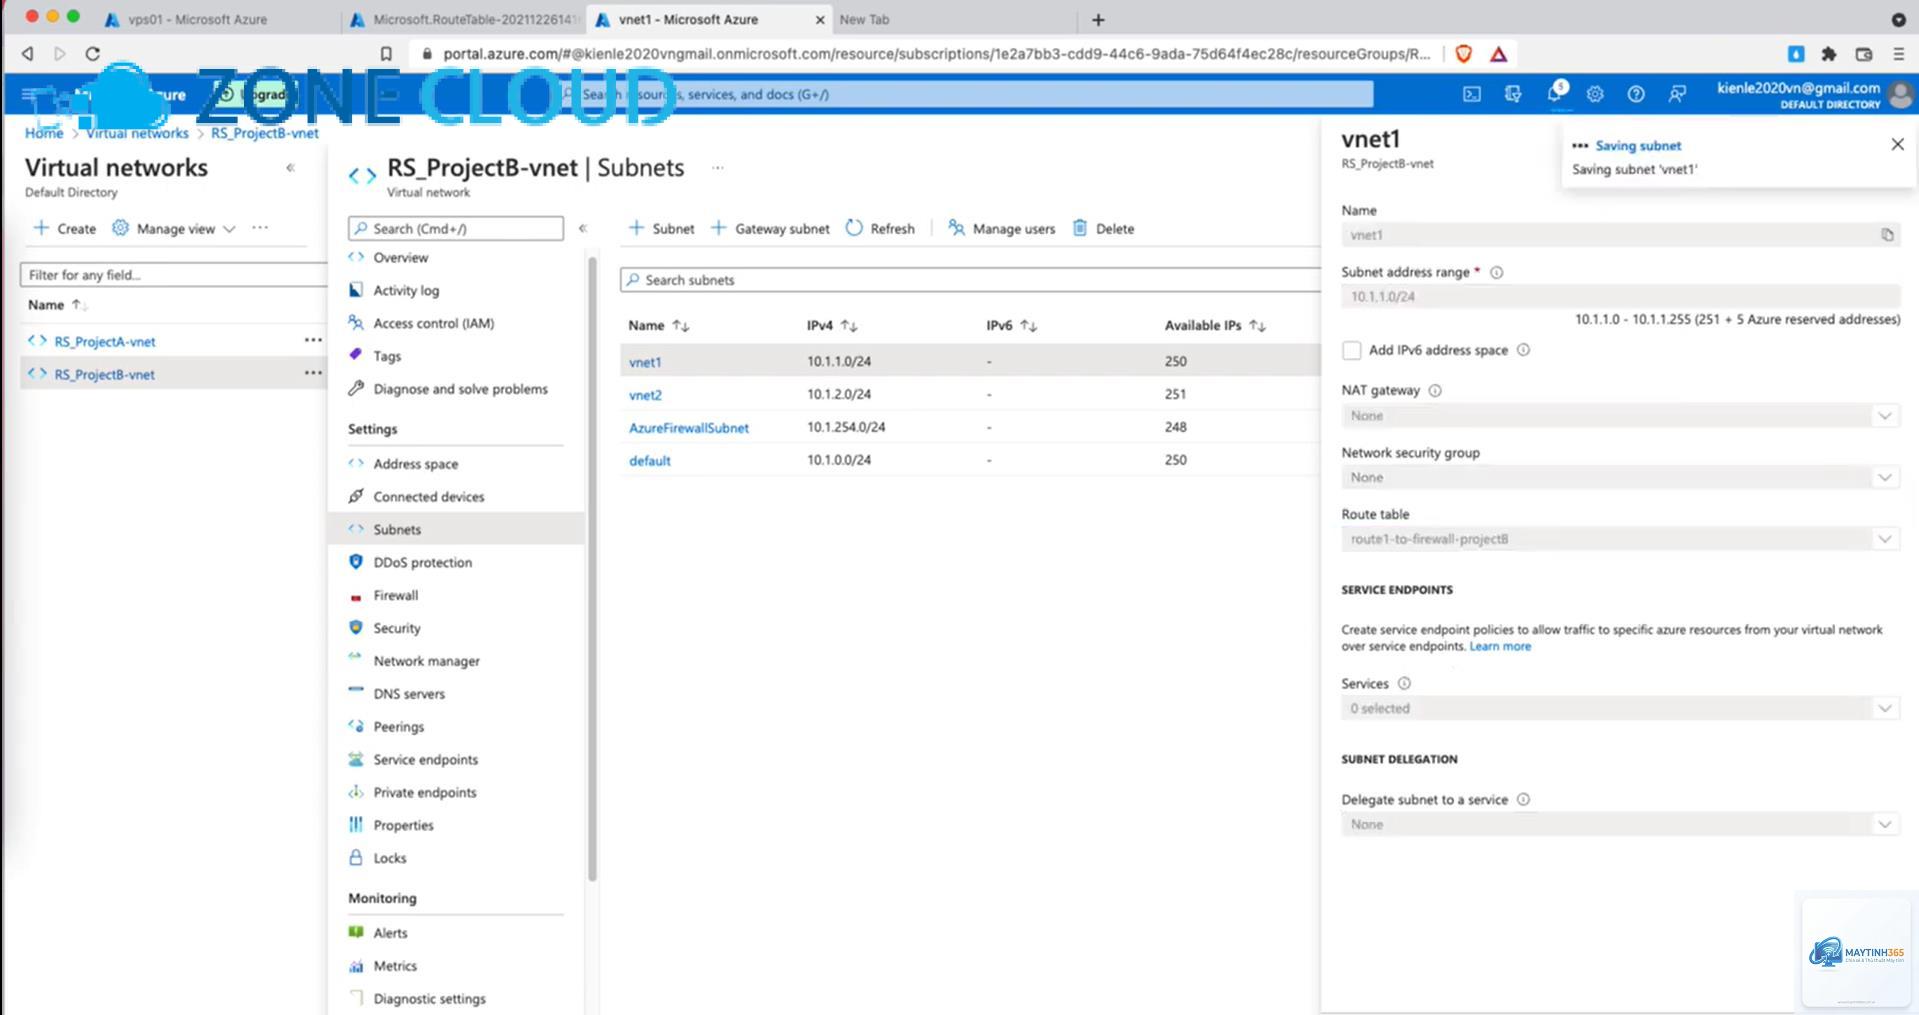Expand the Manage view dropdown

click(x=175, y=229)
